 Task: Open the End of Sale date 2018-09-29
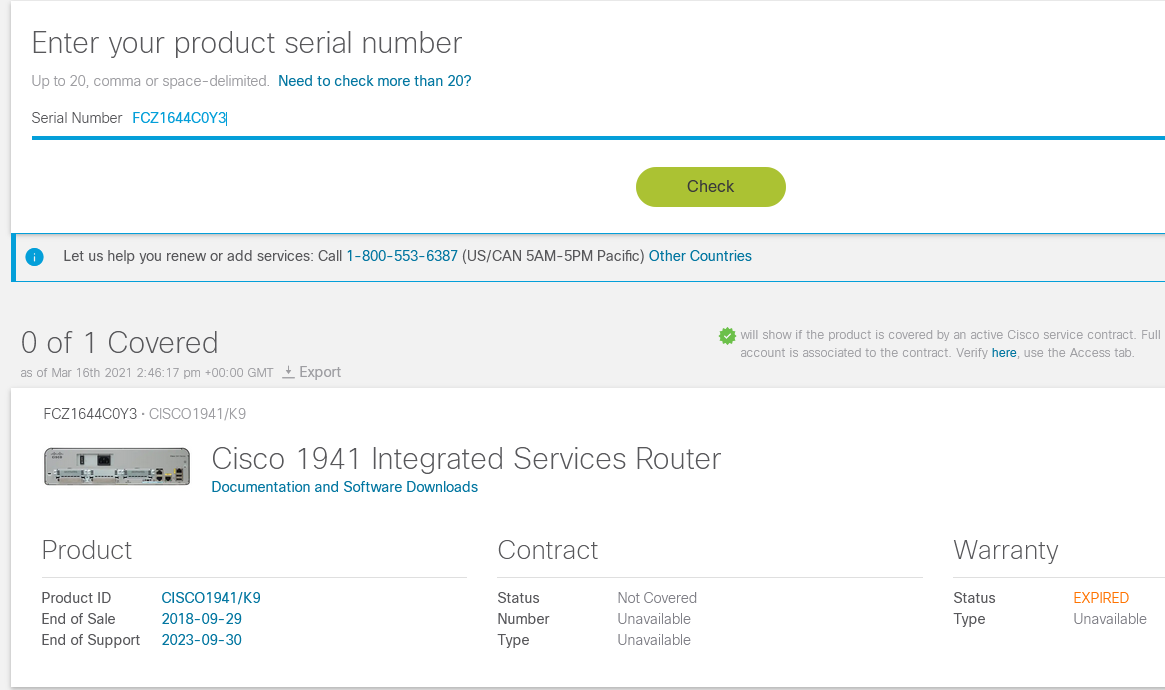coord(201,618)
